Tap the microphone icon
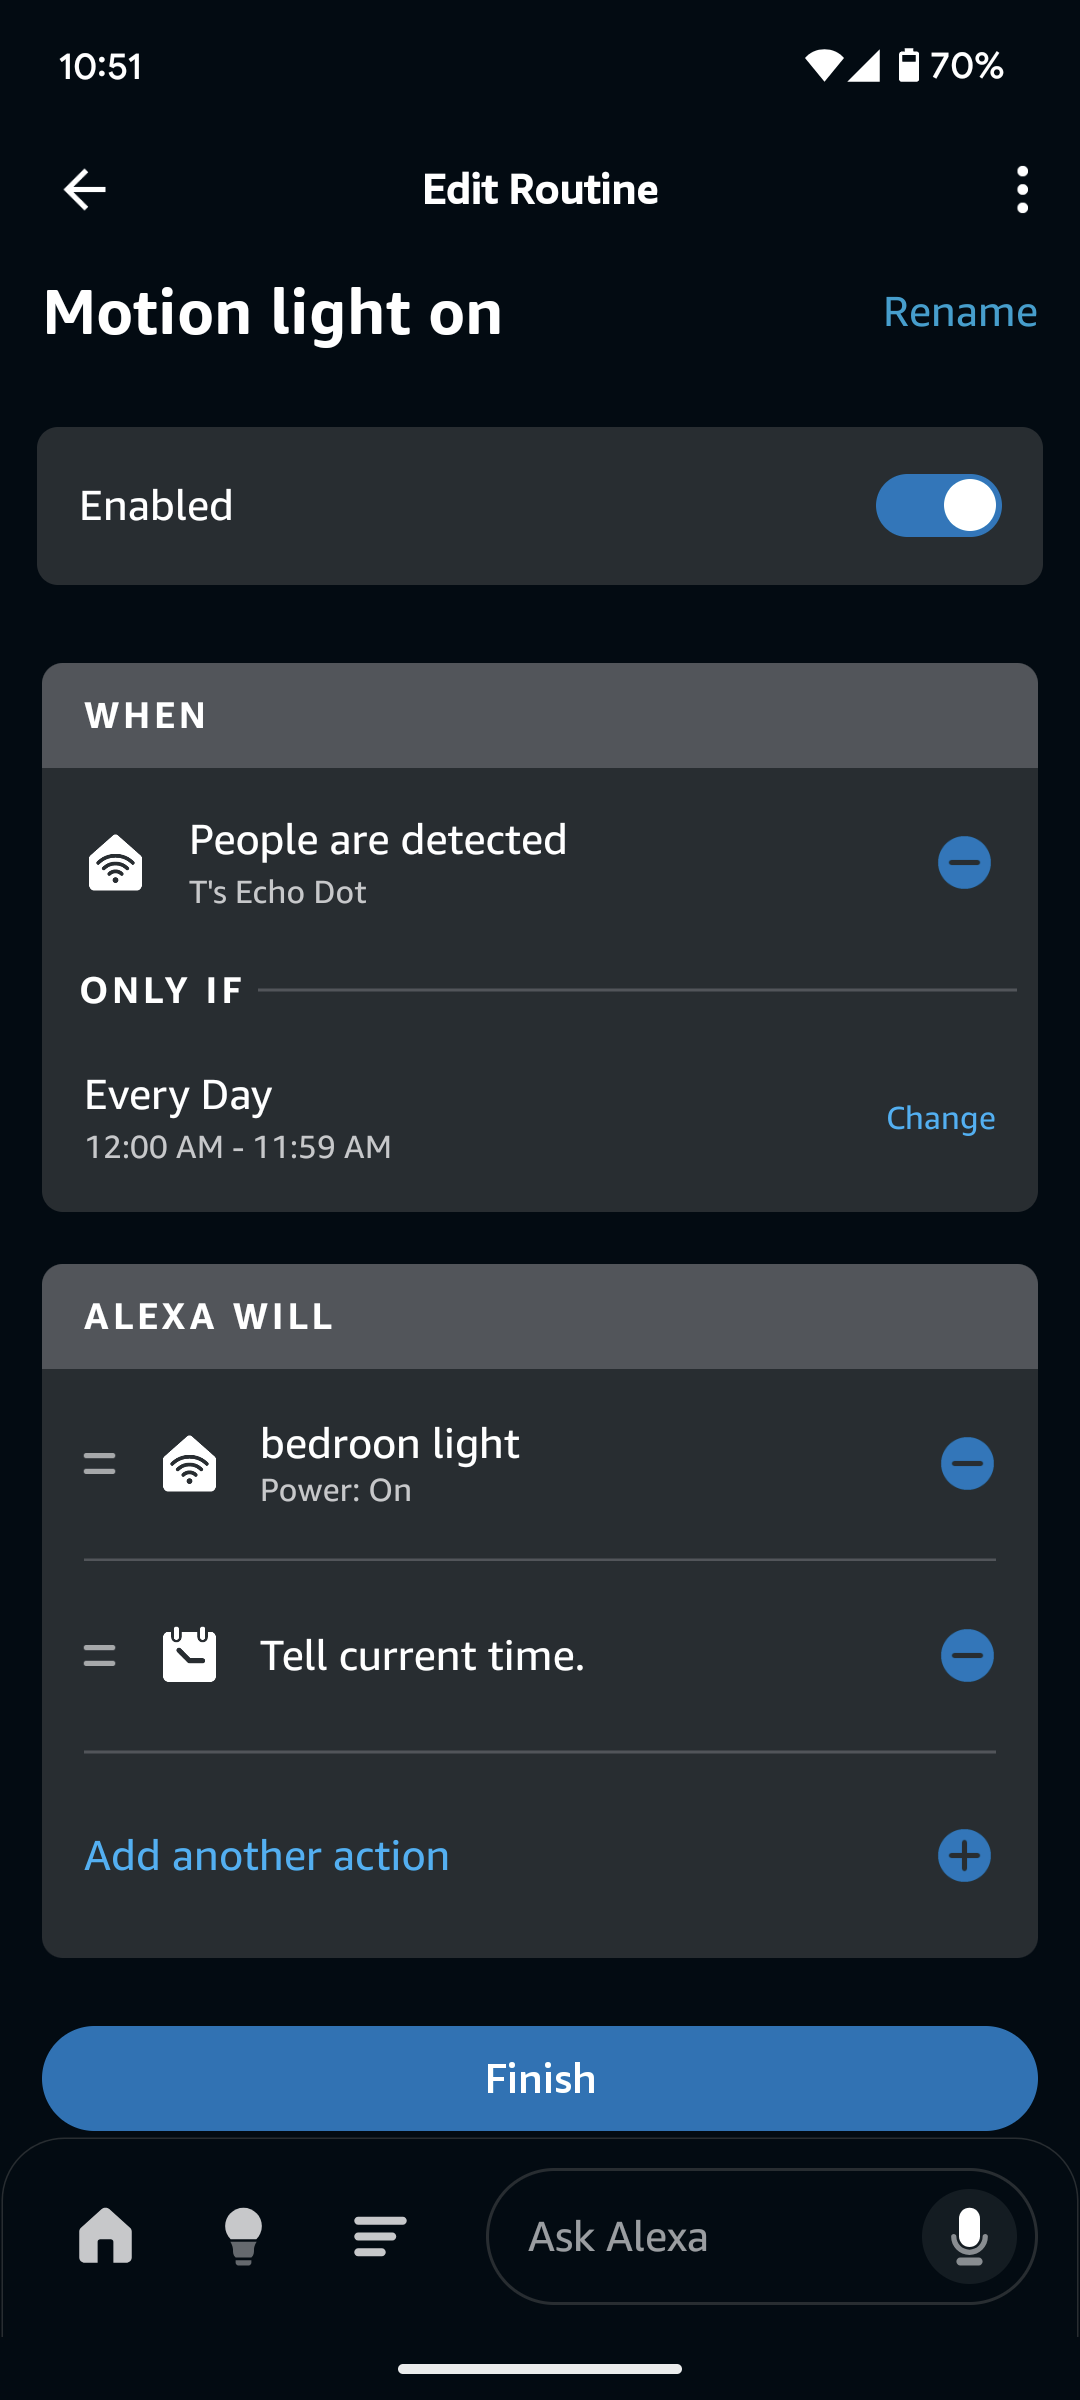Screen dimensions: 1080x2400 [x=968, y=2236]
